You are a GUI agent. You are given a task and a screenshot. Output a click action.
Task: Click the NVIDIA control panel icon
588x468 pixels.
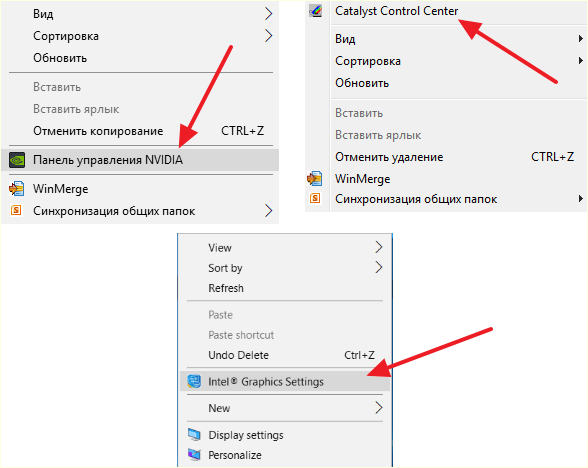(x=17, y=160)
